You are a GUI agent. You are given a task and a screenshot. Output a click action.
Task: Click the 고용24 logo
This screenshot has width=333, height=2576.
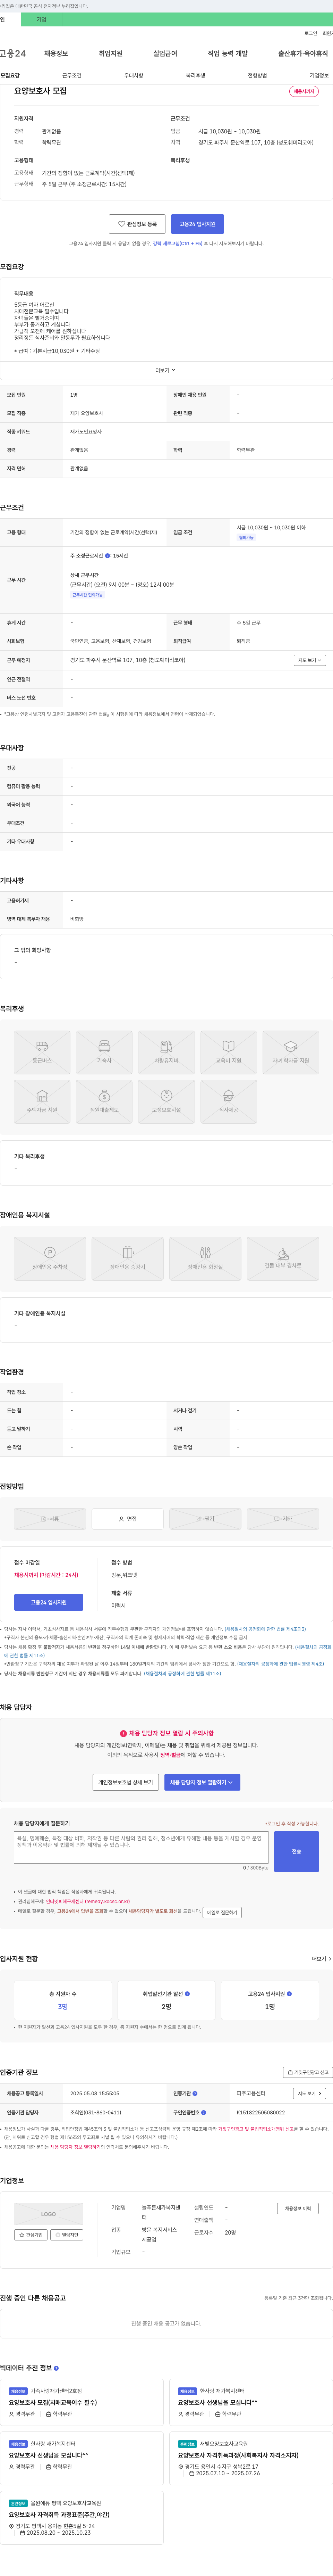[13, 53]
